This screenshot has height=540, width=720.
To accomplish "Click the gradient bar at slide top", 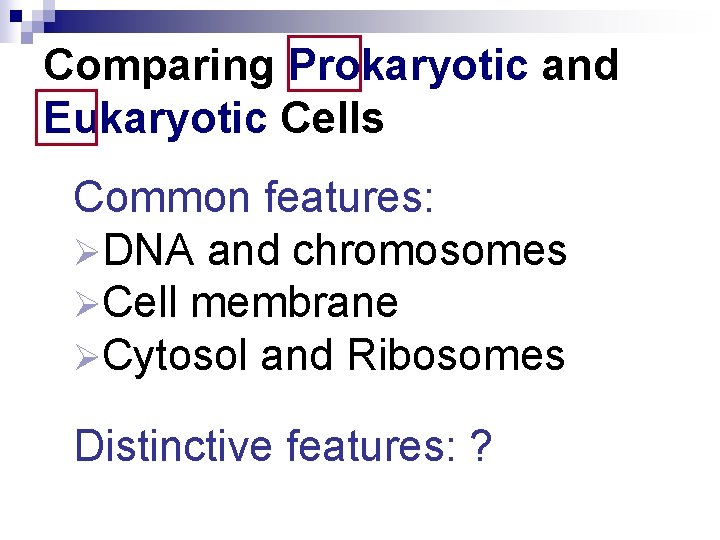I will [400, 20].
